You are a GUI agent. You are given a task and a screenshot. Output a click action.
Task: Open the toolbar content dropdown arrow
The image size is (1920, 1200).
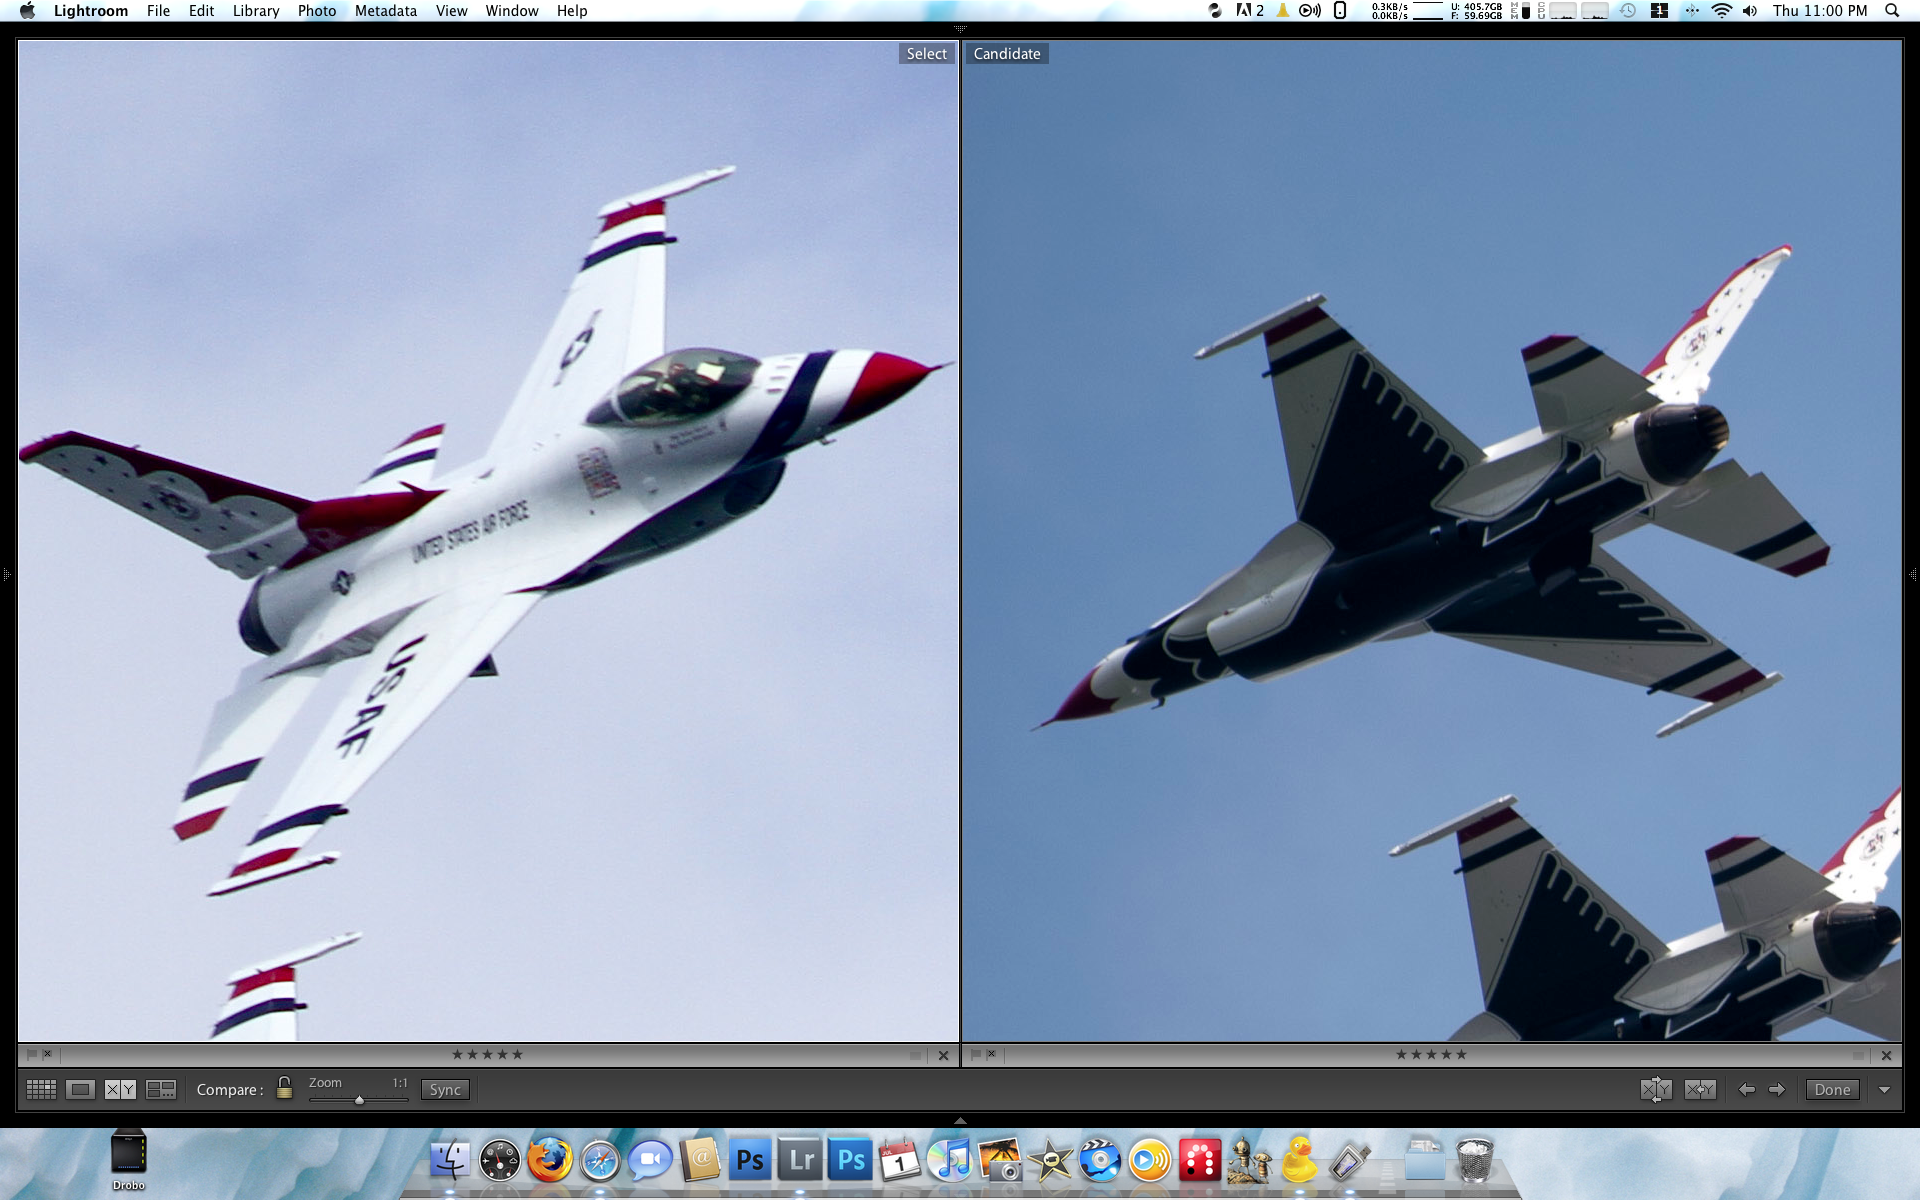tap(1884, 1089)
